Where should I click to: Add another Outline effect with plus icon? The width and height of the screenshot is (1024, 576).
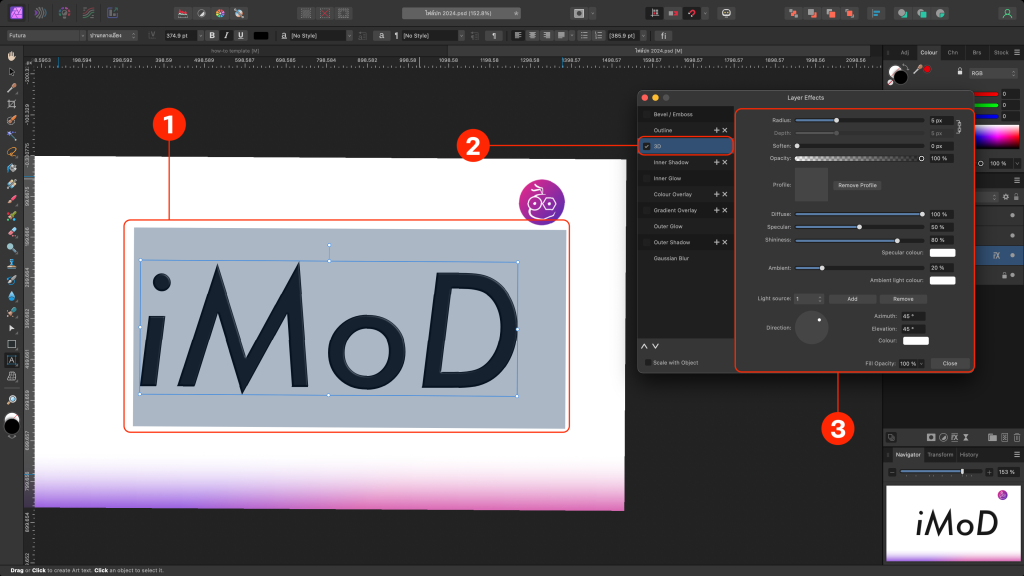(x=715, y=130)
